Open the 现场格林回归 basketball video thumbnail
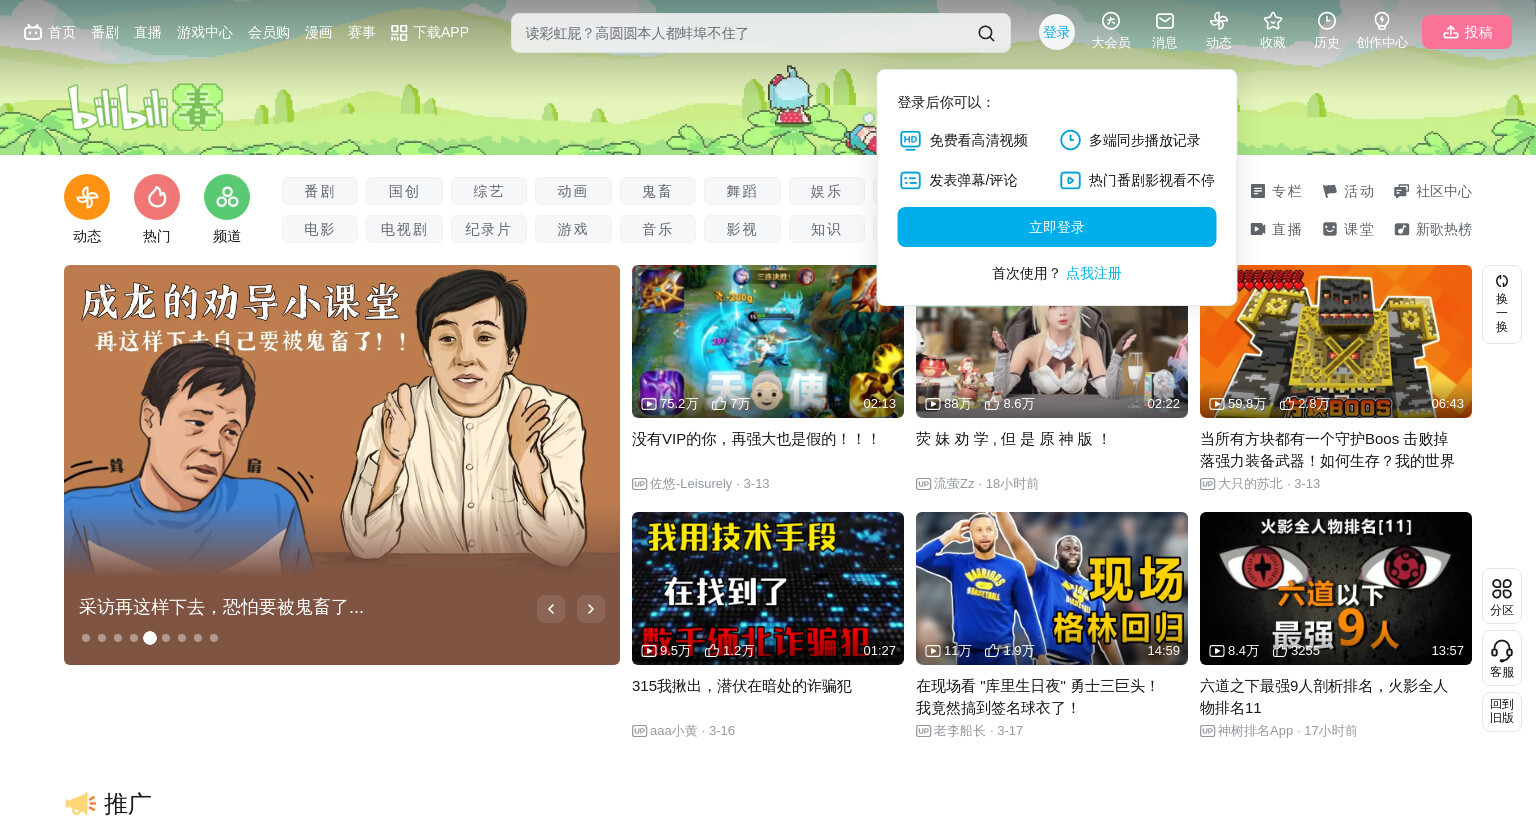This screenshot has height=824, width=1536. (x=1052, y=588)
